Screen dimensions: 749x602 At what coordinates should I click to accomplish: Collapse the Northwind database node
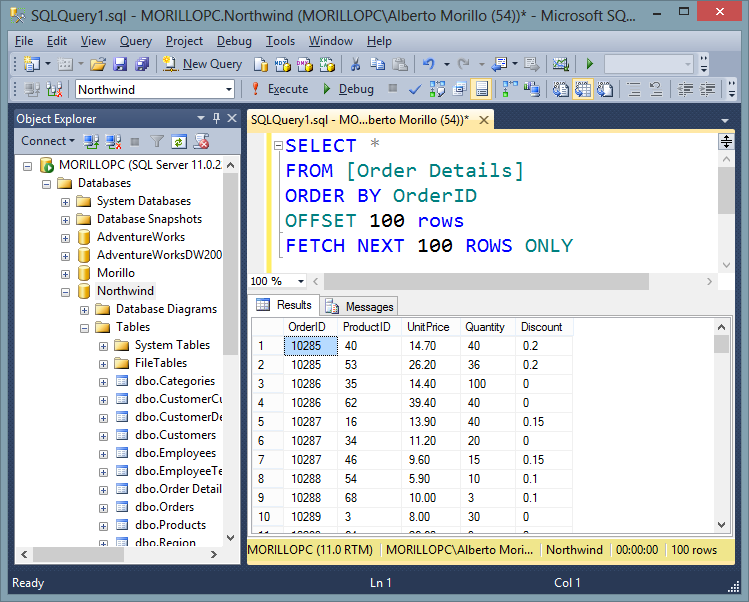point(65,292)
